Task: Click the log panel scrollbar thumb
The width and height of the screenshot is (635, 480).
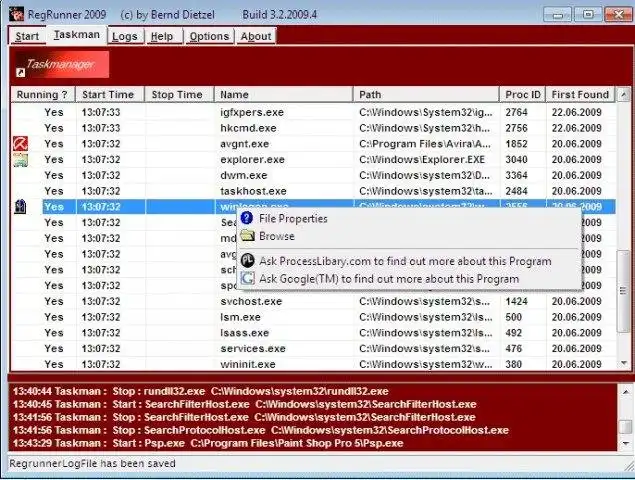Action: (626, 426)
